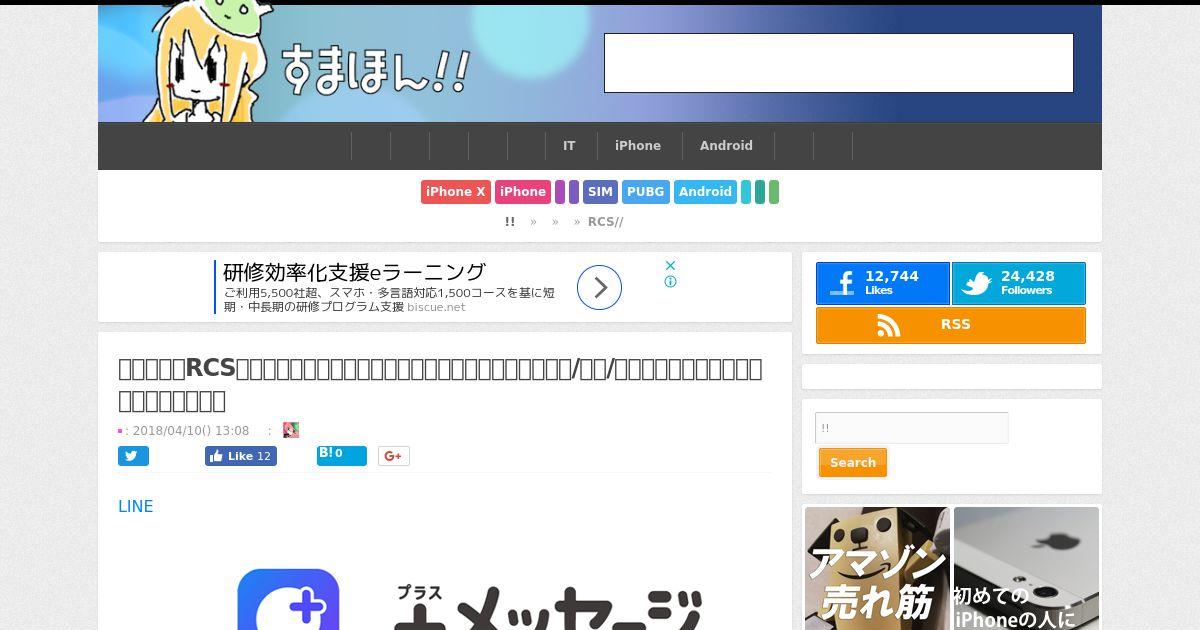1200x630 pixels.
Task: Share article with the blue Twitter bird button
Action: (133, 456)
